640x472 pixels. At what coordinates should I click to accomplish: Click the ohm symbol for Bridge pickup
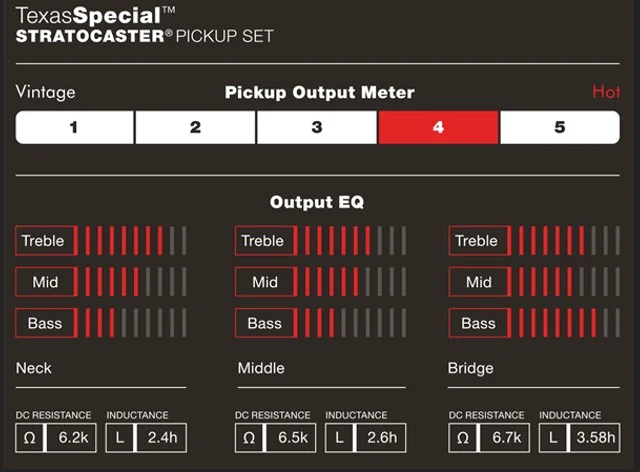(x=462, y=438)
